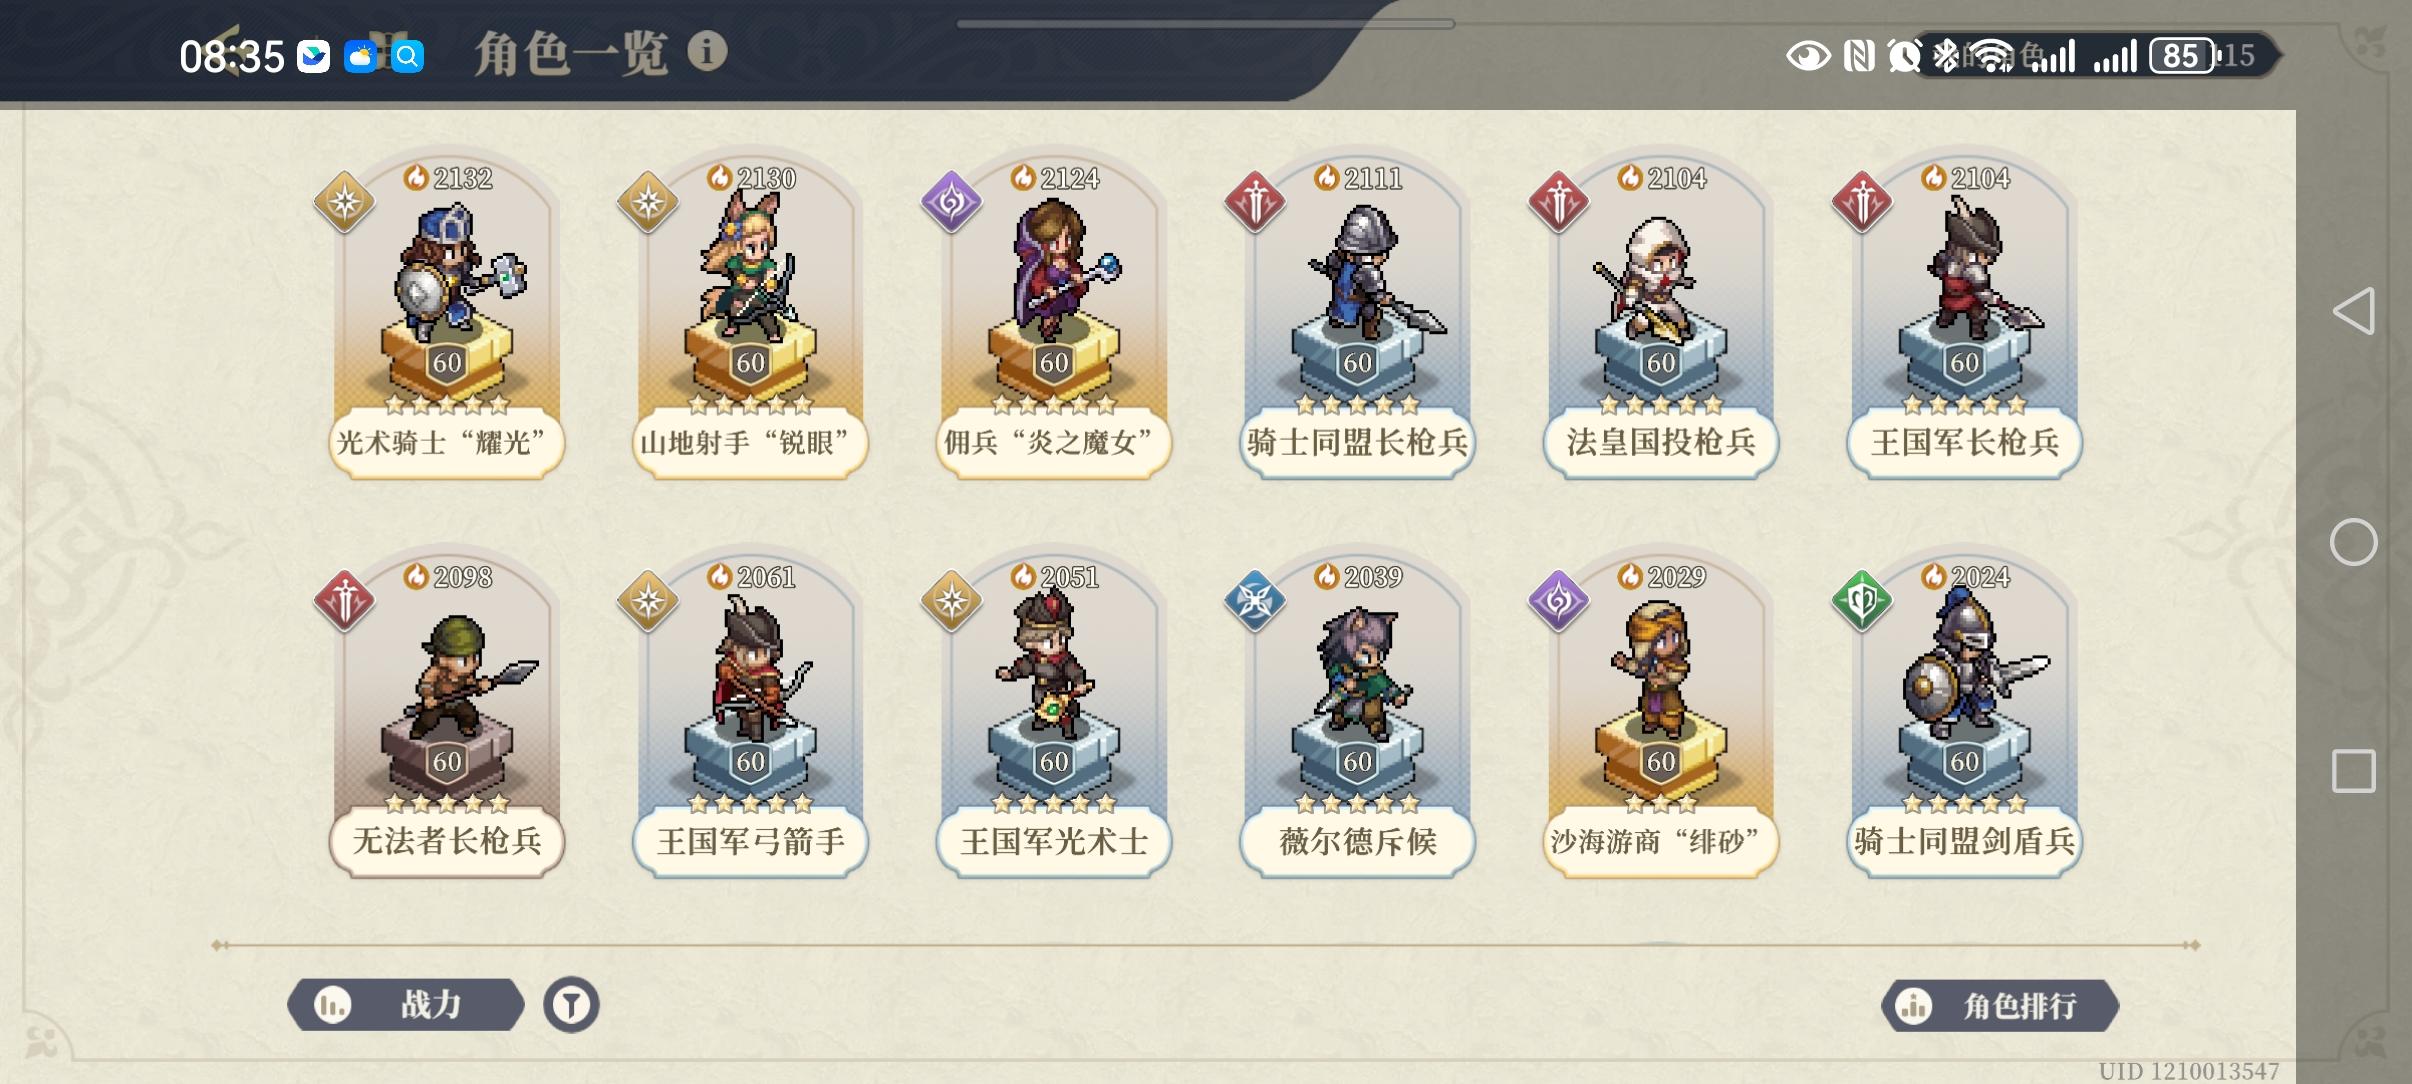Click the red lance badge on 骑士同盟长枪兵
The width and height of the screenshot is (2412, 1084).
[x=1255, y=202]
